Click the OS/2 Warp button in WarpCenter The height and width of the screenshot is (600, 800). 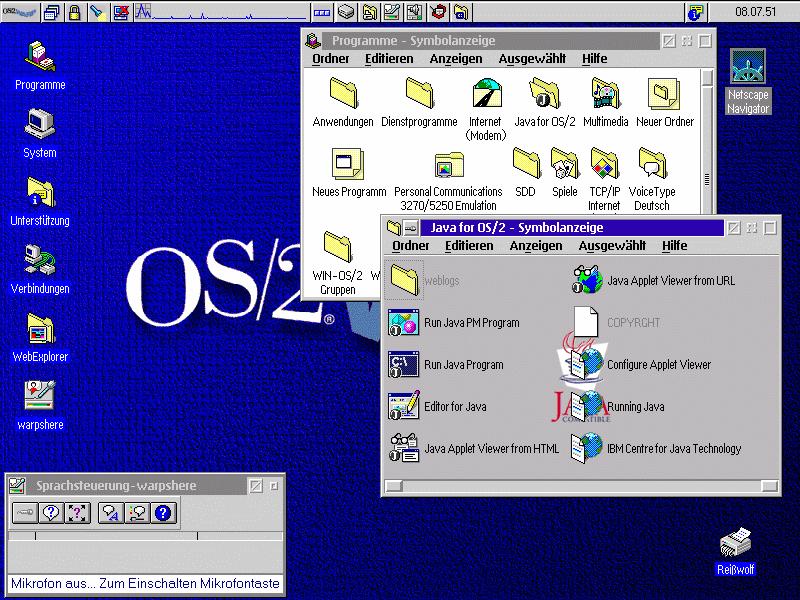pyautogui.click(x=19, y=12)
